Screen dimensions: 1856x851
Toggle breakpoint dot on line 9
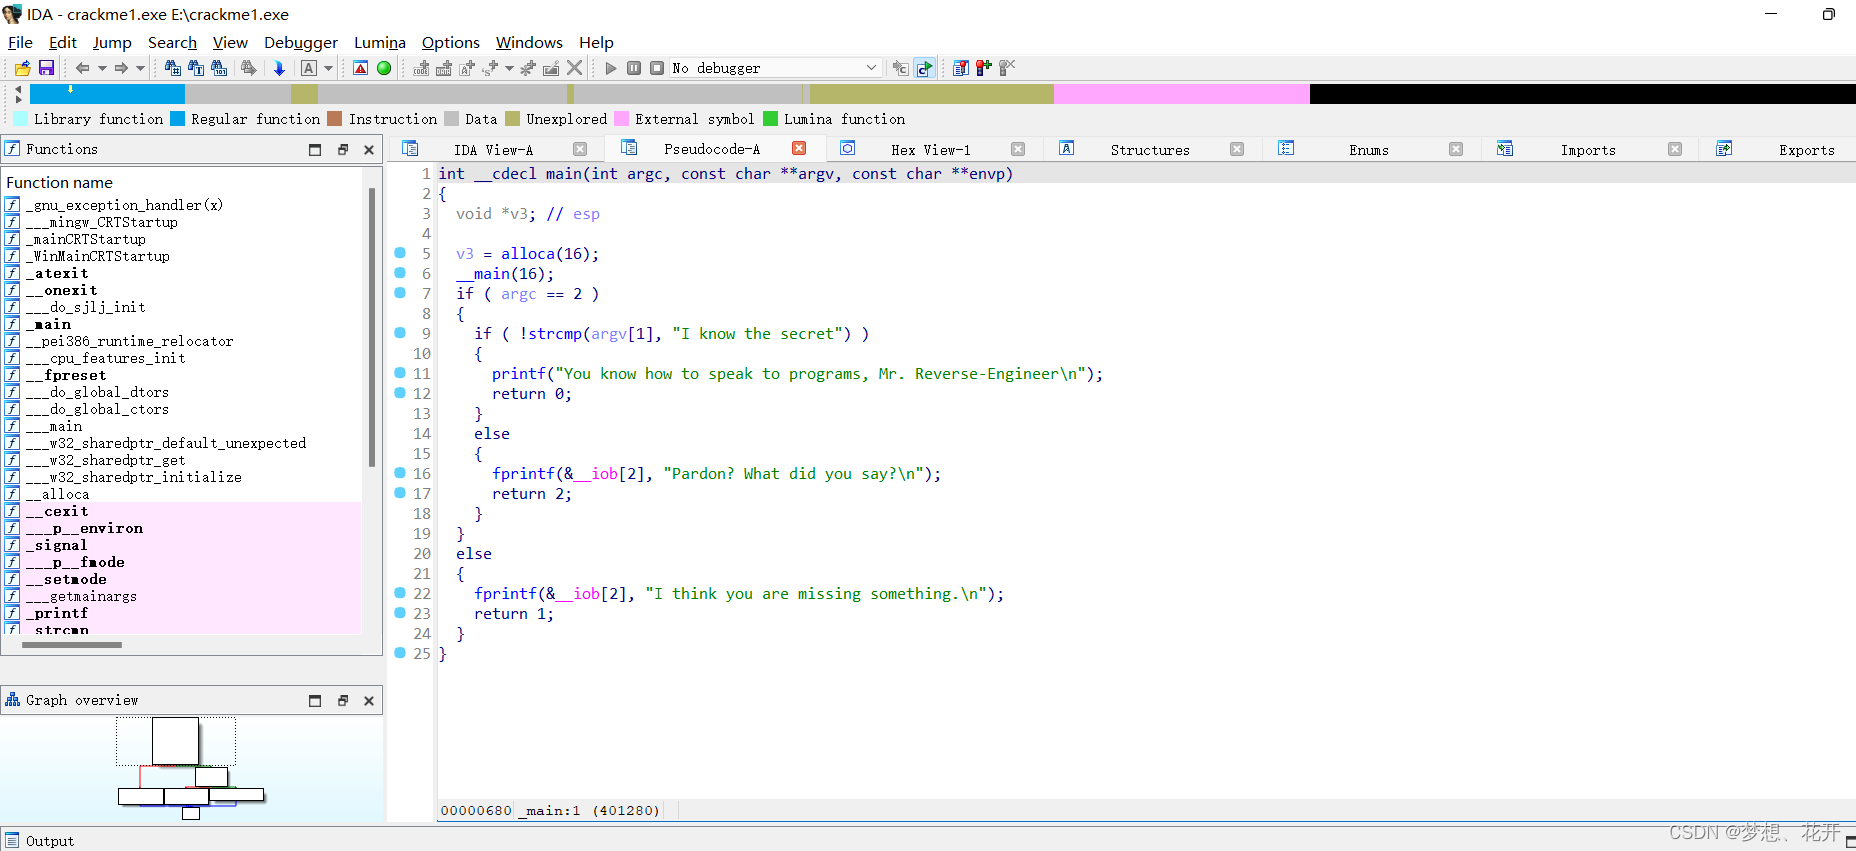[400, 332]
